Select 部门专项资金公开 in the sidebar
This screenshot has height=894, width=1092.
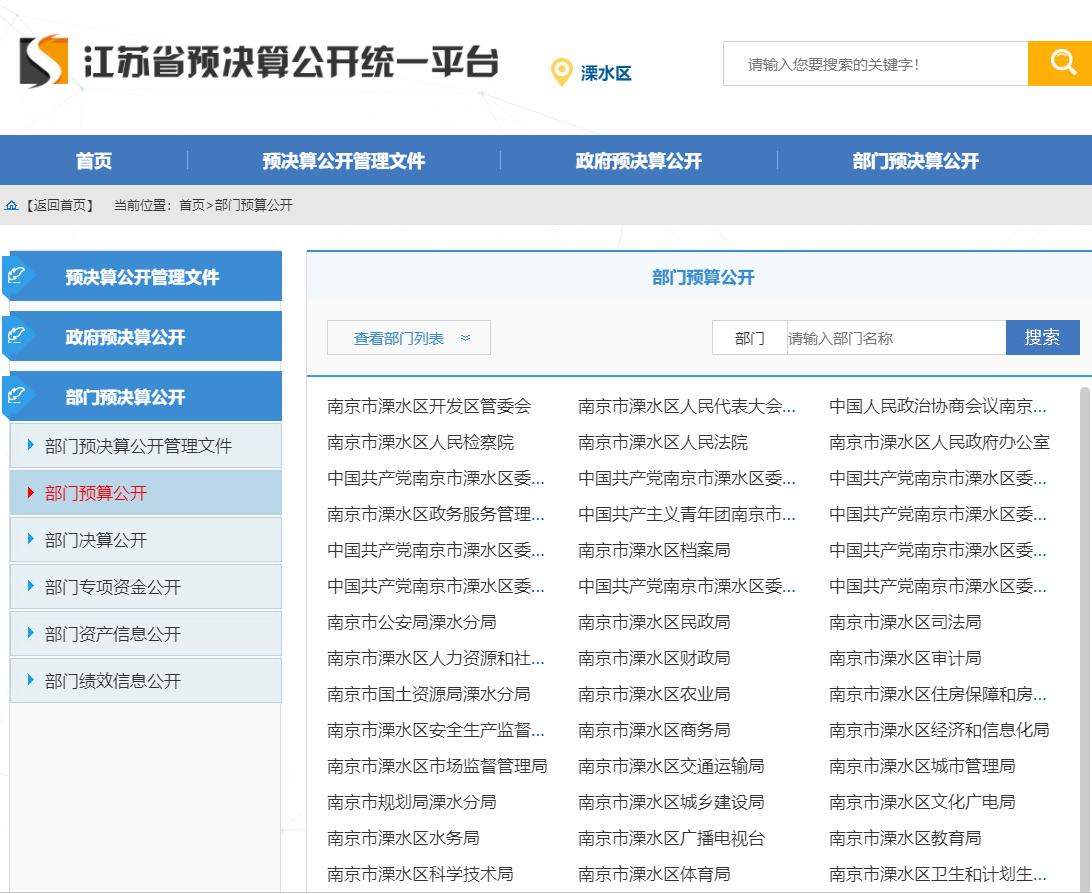(x=113, y=587)
